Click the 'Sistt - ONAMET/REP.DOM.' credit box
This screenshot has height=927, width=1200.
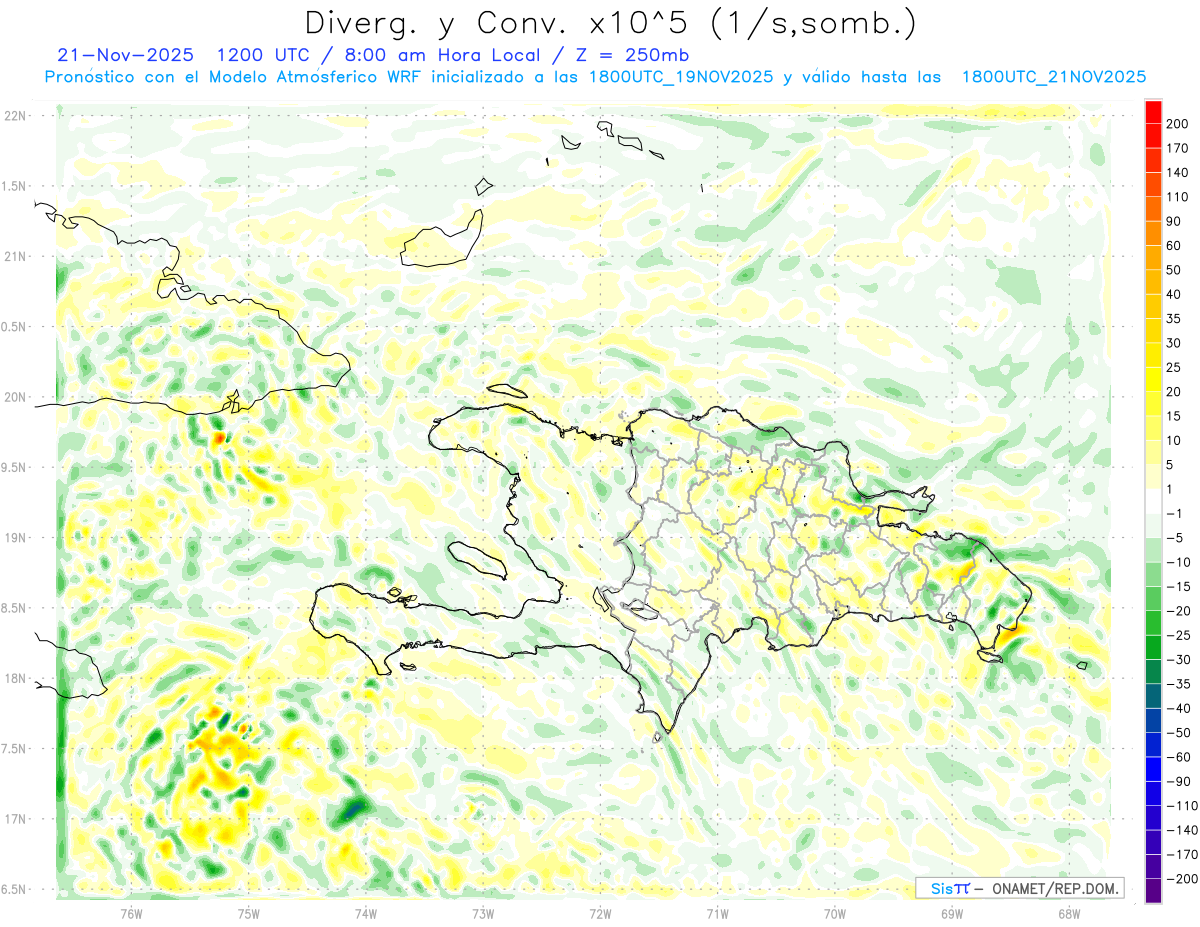tap(1019, 888)
